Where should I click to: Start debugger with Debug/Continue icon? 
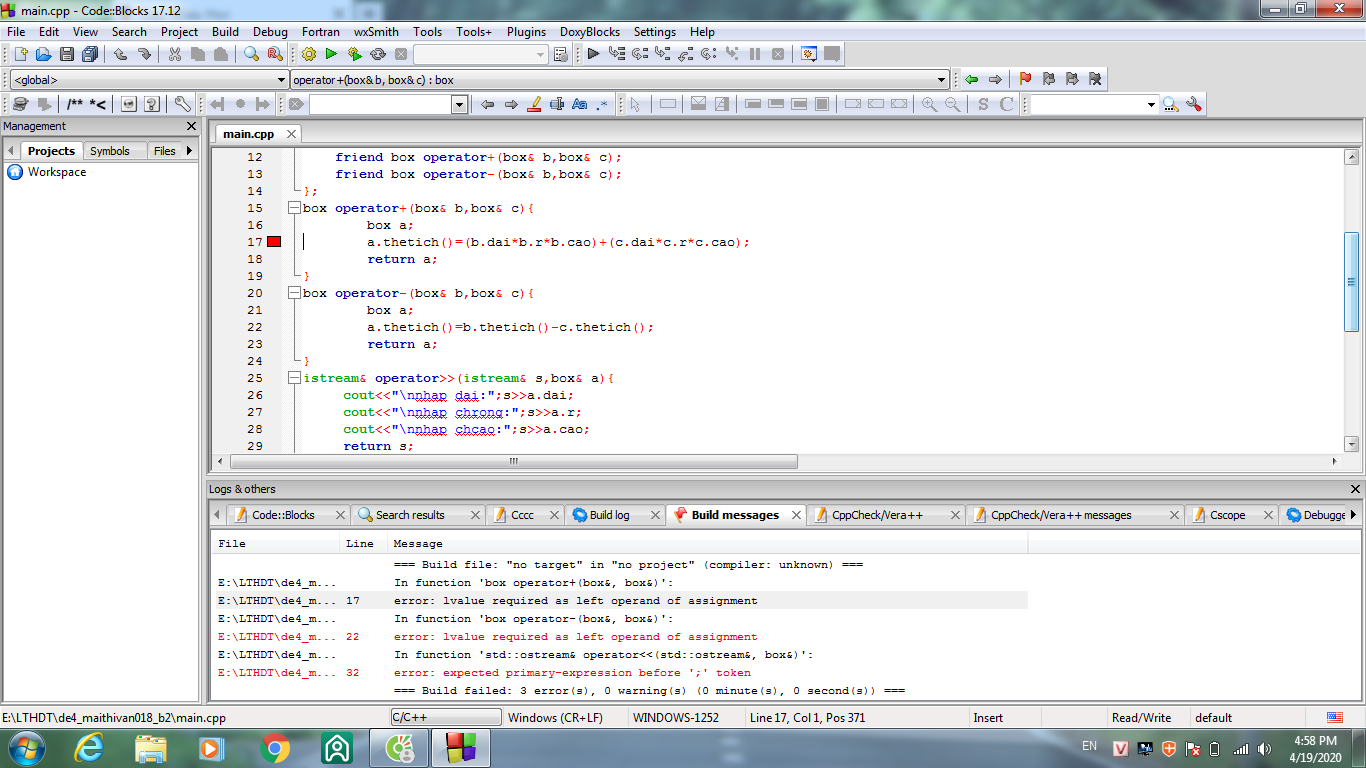point(593,54)
